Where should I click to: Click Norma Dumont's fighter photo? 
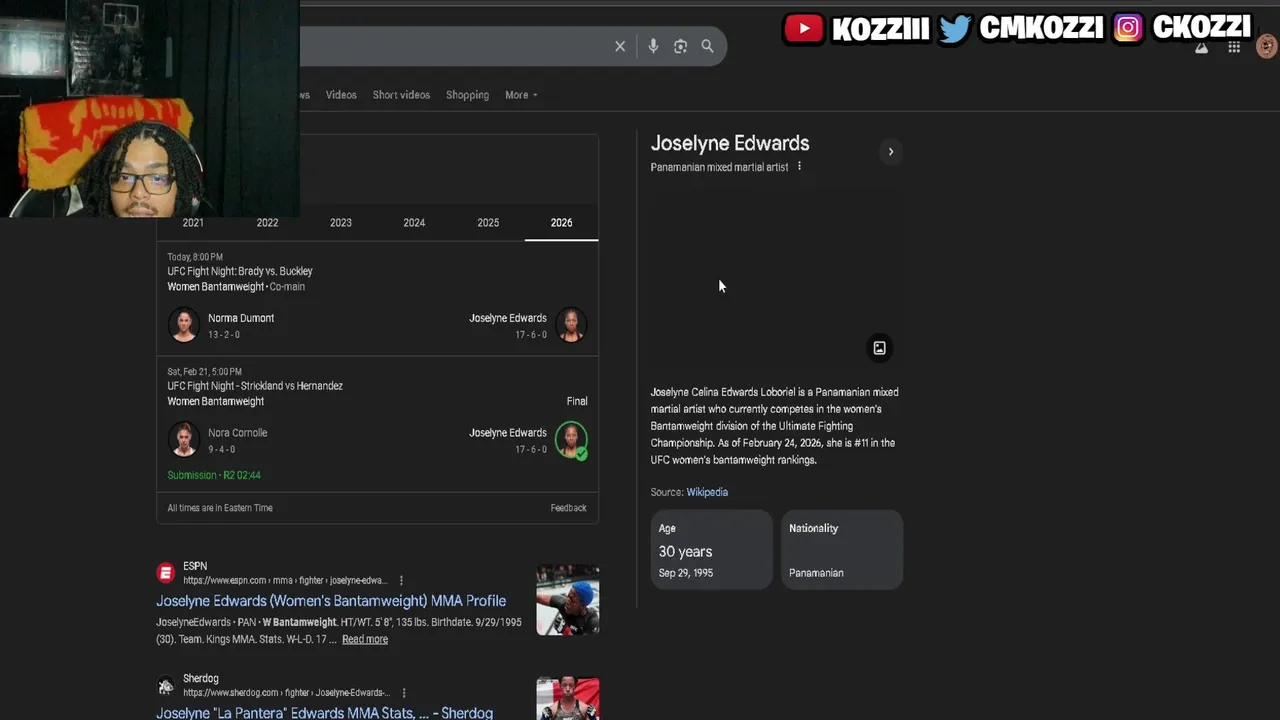(x=183, y=325)
